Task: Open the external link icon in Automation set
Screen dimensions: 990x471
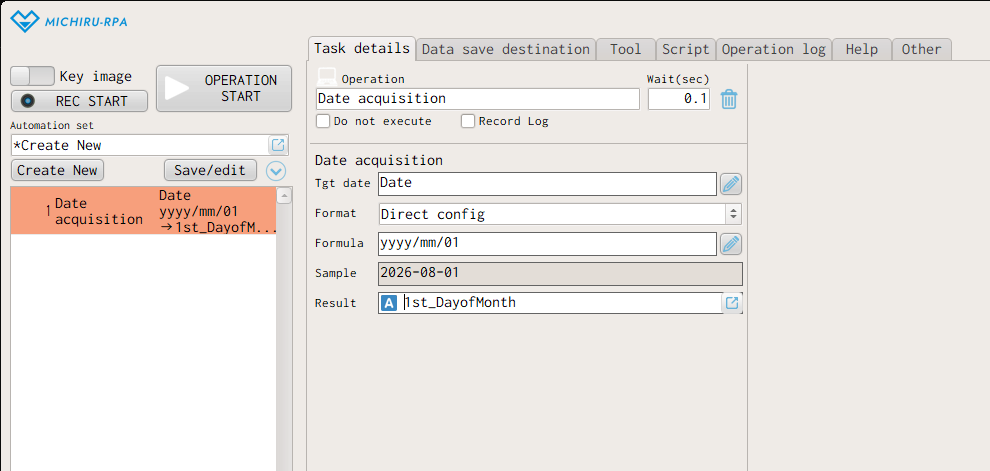Action: click(278, 145)
